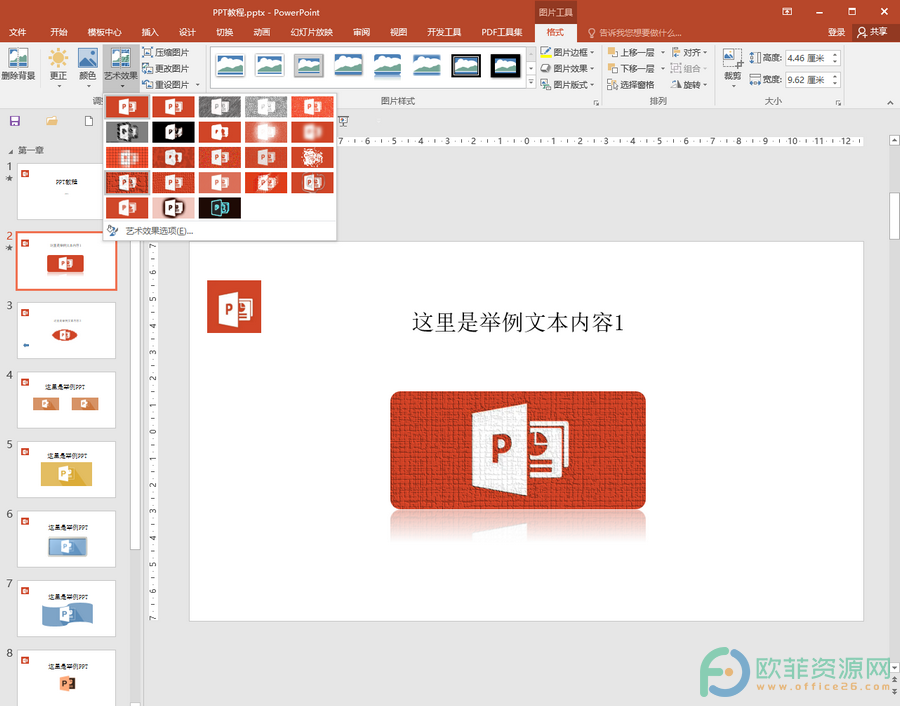Open the 视图 View tab
Viewport: 900px width, 706px height.
click(398, 32)
